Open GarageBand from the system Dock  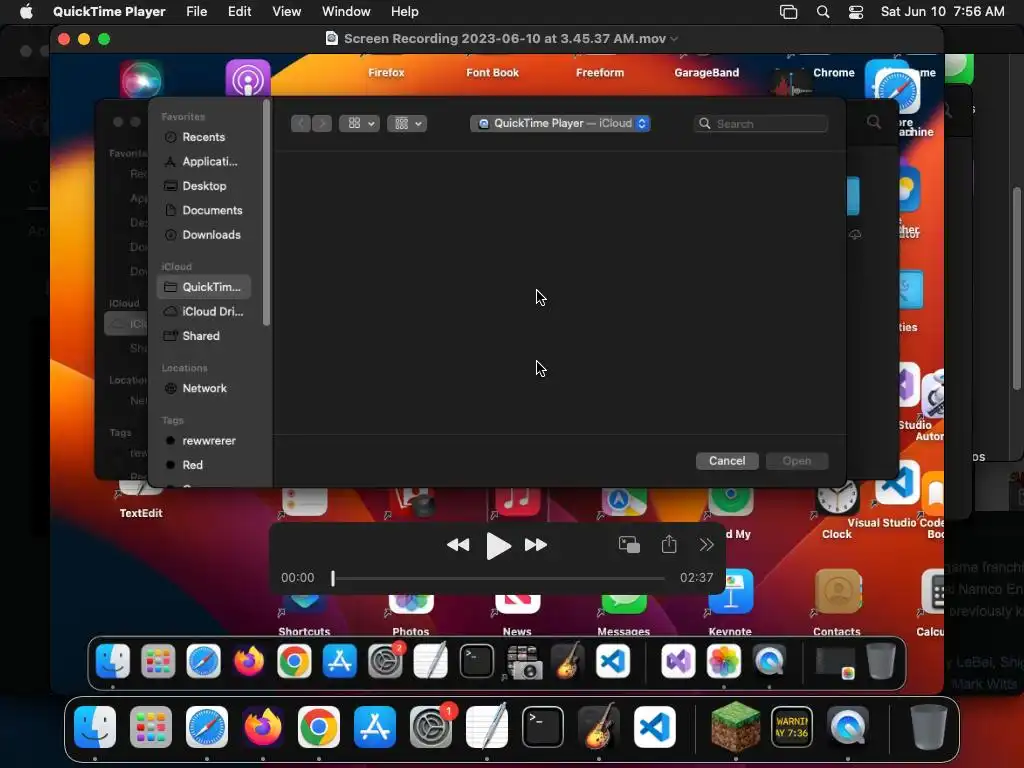coord(599,727)
